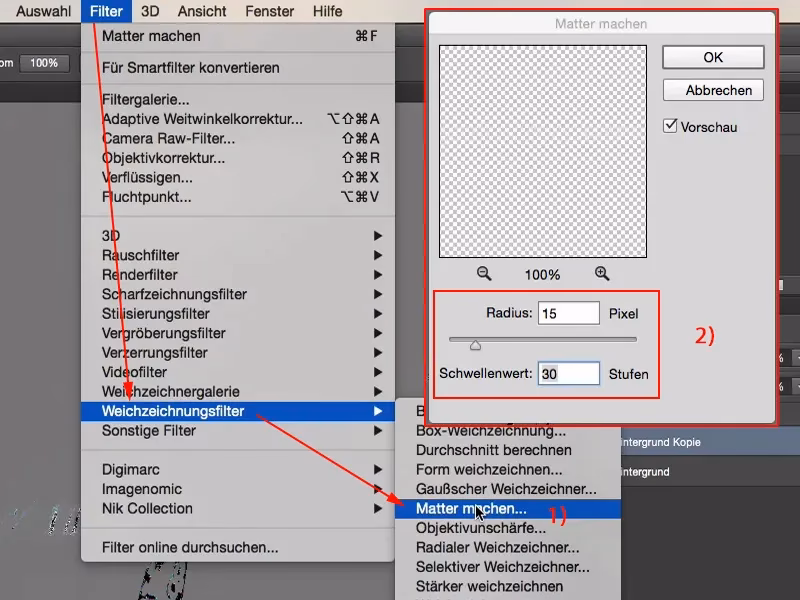Image resolution: width=800 pixels, height=600 pixels.
Task: Open the Fenster menu in the menu bar
Action: click(x=272, y=12)
